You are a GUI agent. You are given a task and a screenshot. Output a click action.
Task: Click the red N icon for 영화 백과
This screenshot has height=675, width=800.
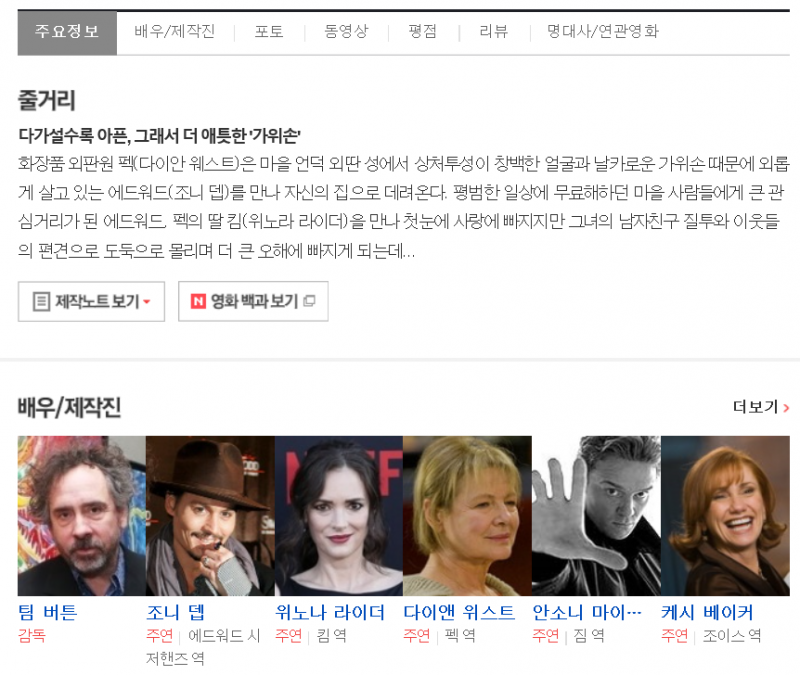coord(198,302)
